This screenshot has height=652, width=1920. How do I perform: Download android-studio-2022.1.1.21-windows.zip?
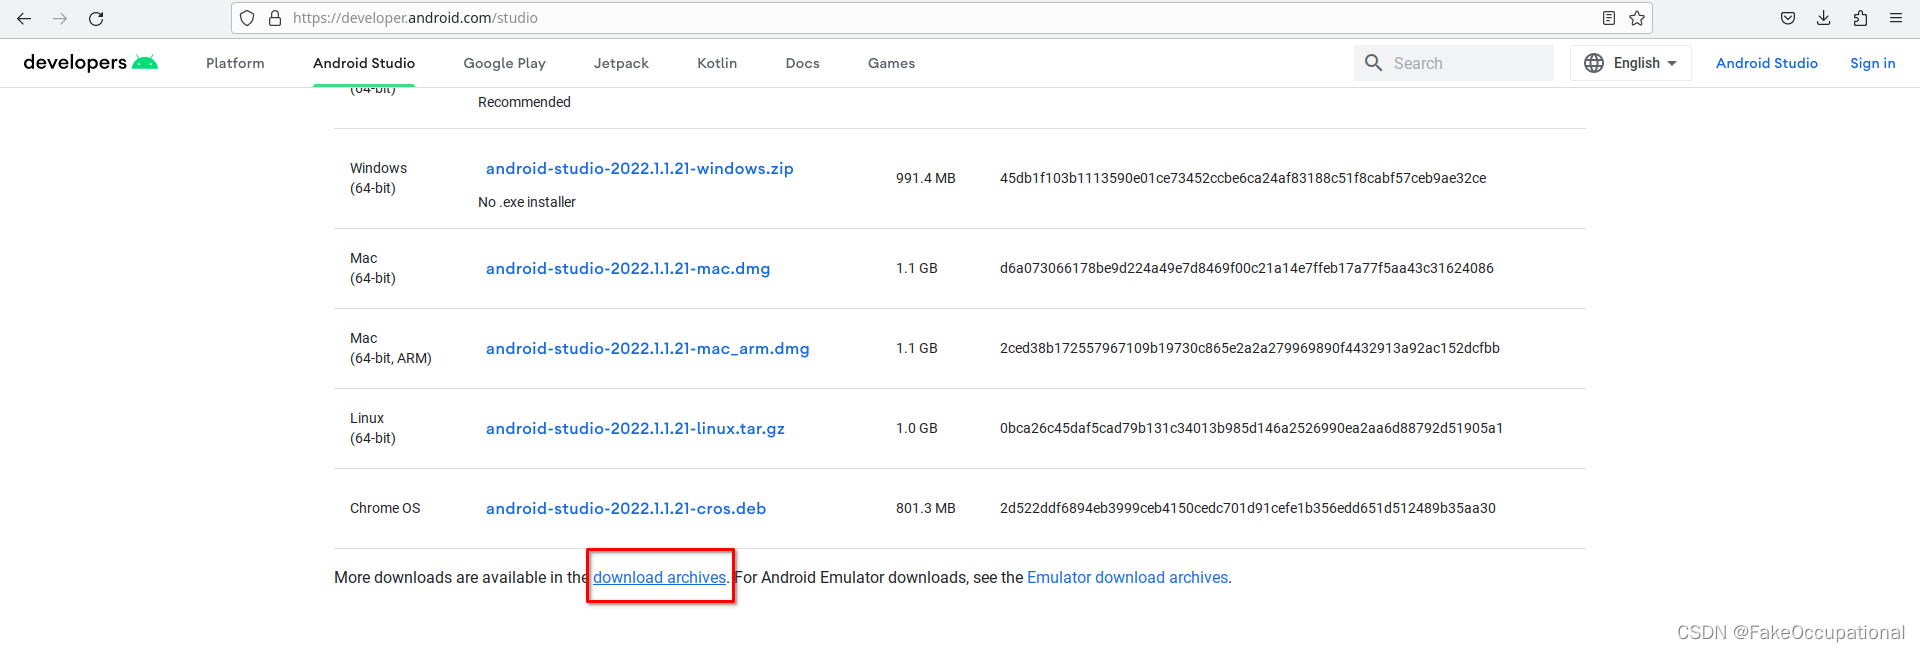point(640,169)
